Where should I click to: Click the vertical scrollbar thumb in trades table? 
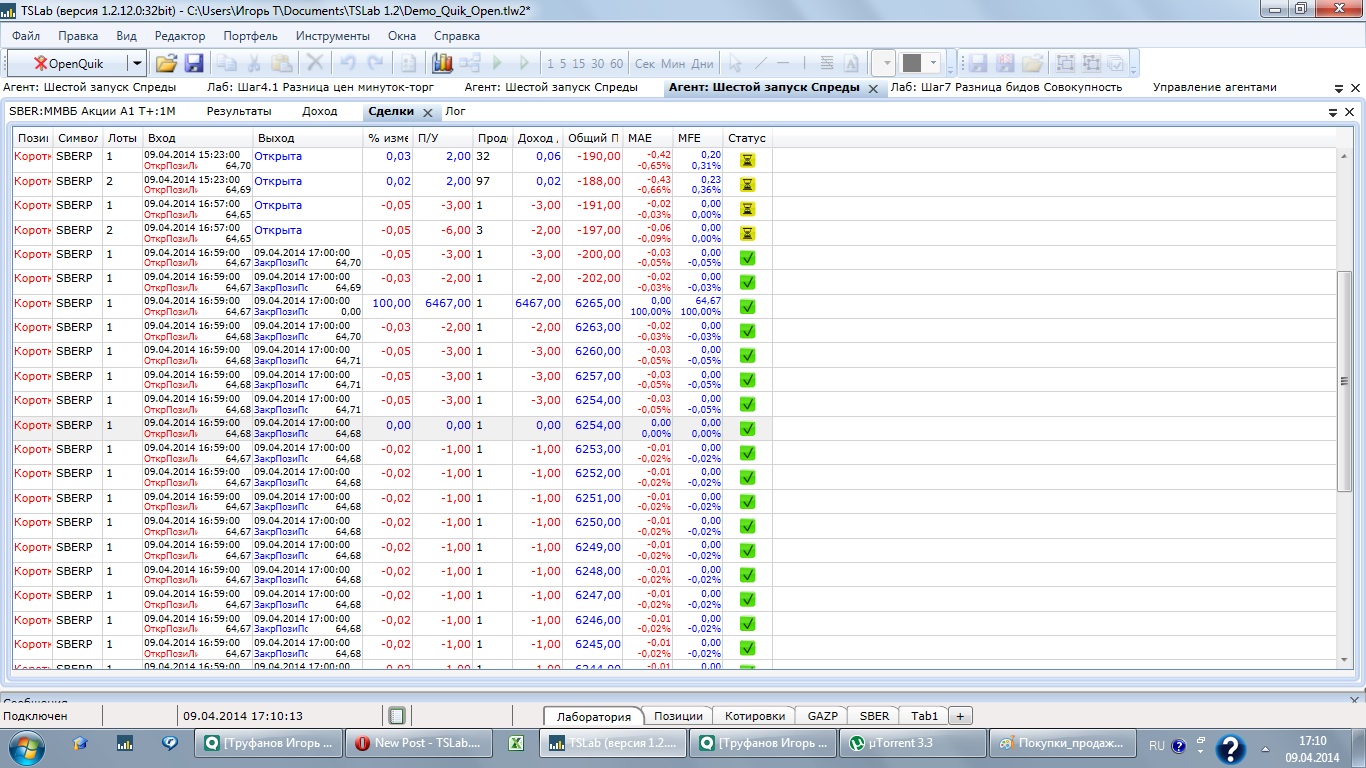point(1344,380)
